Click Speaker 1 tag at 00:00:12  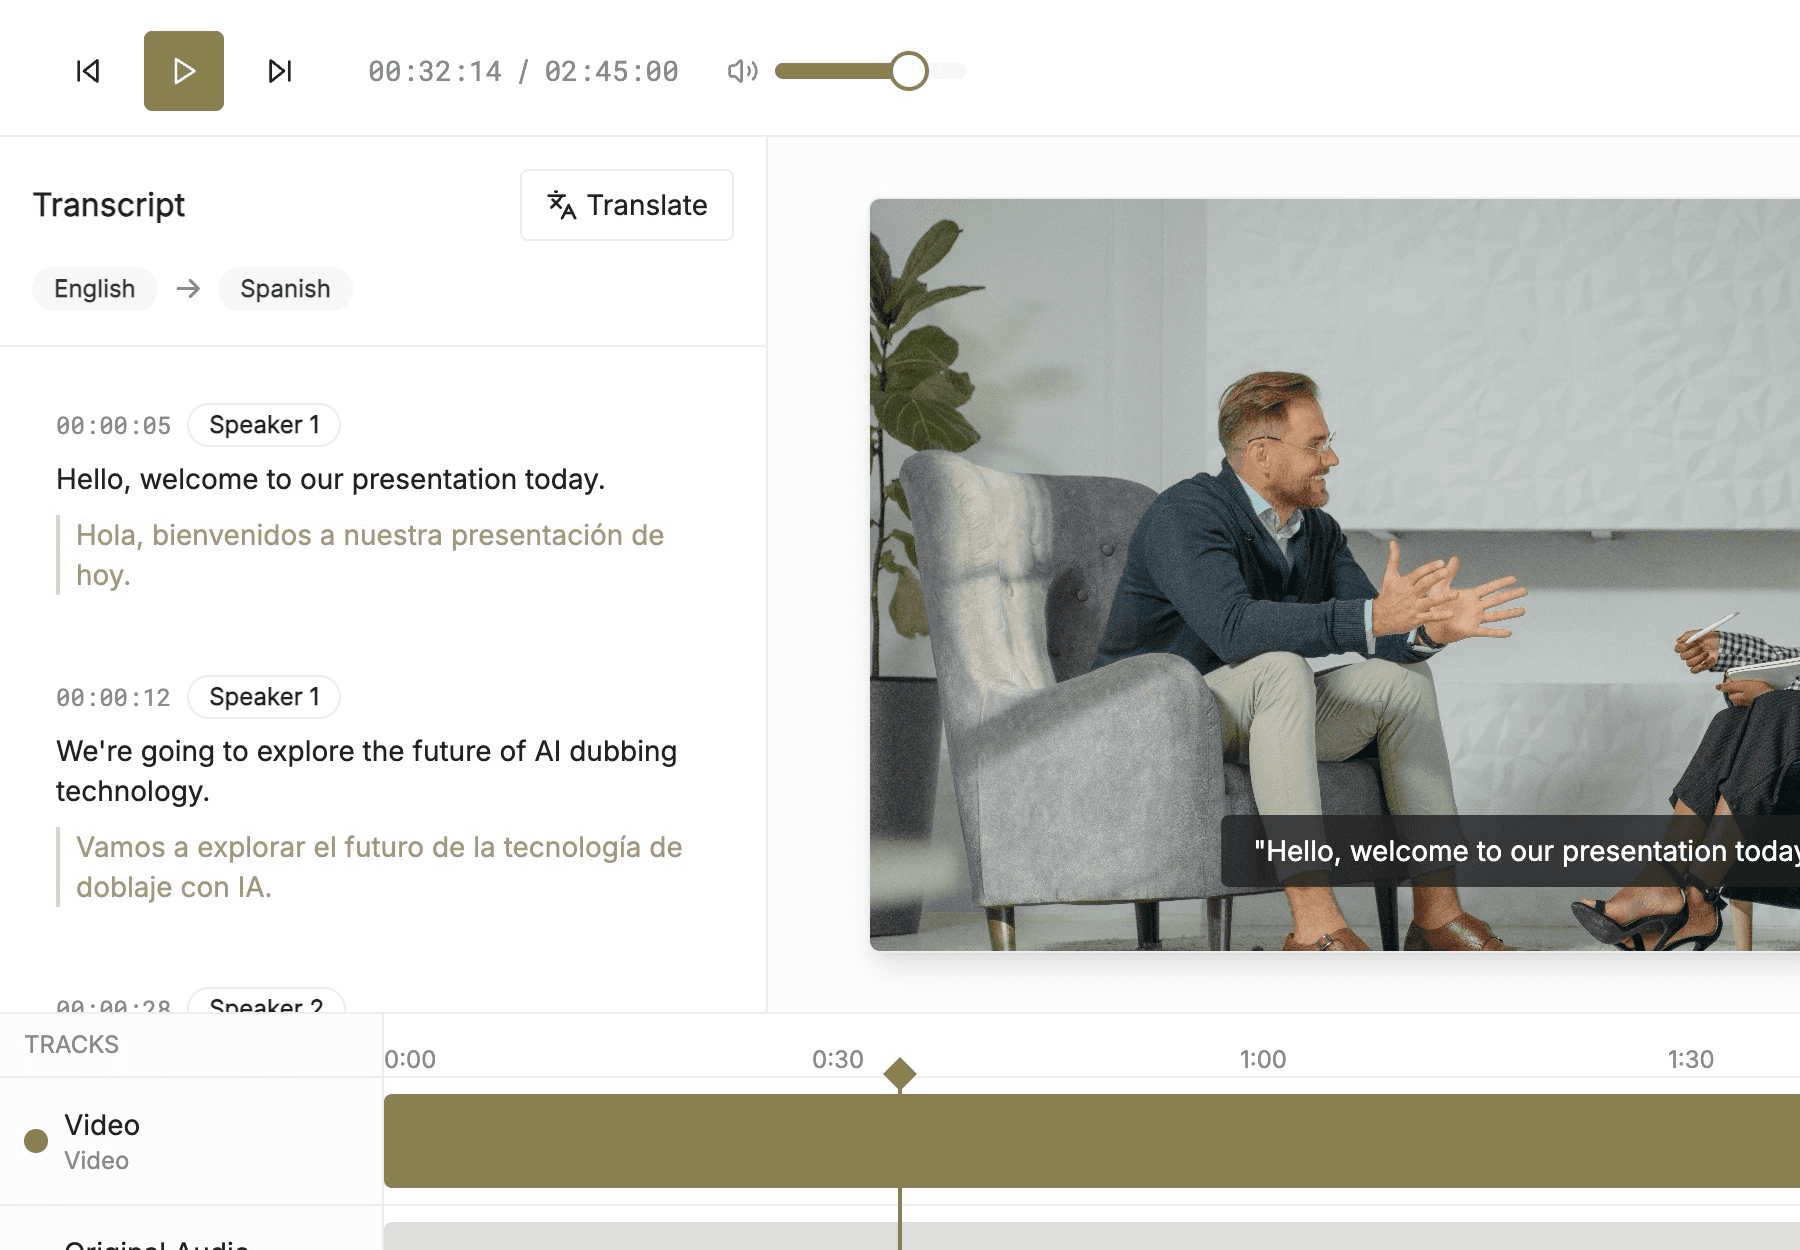pyautogui.click(x=264, y=697)
